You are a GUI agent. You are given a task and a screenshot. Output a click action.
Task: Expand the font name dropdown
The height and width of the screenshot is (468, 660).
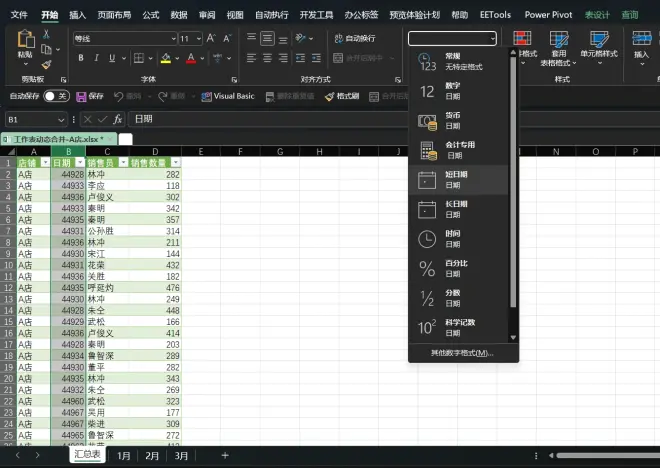point(173,39)
